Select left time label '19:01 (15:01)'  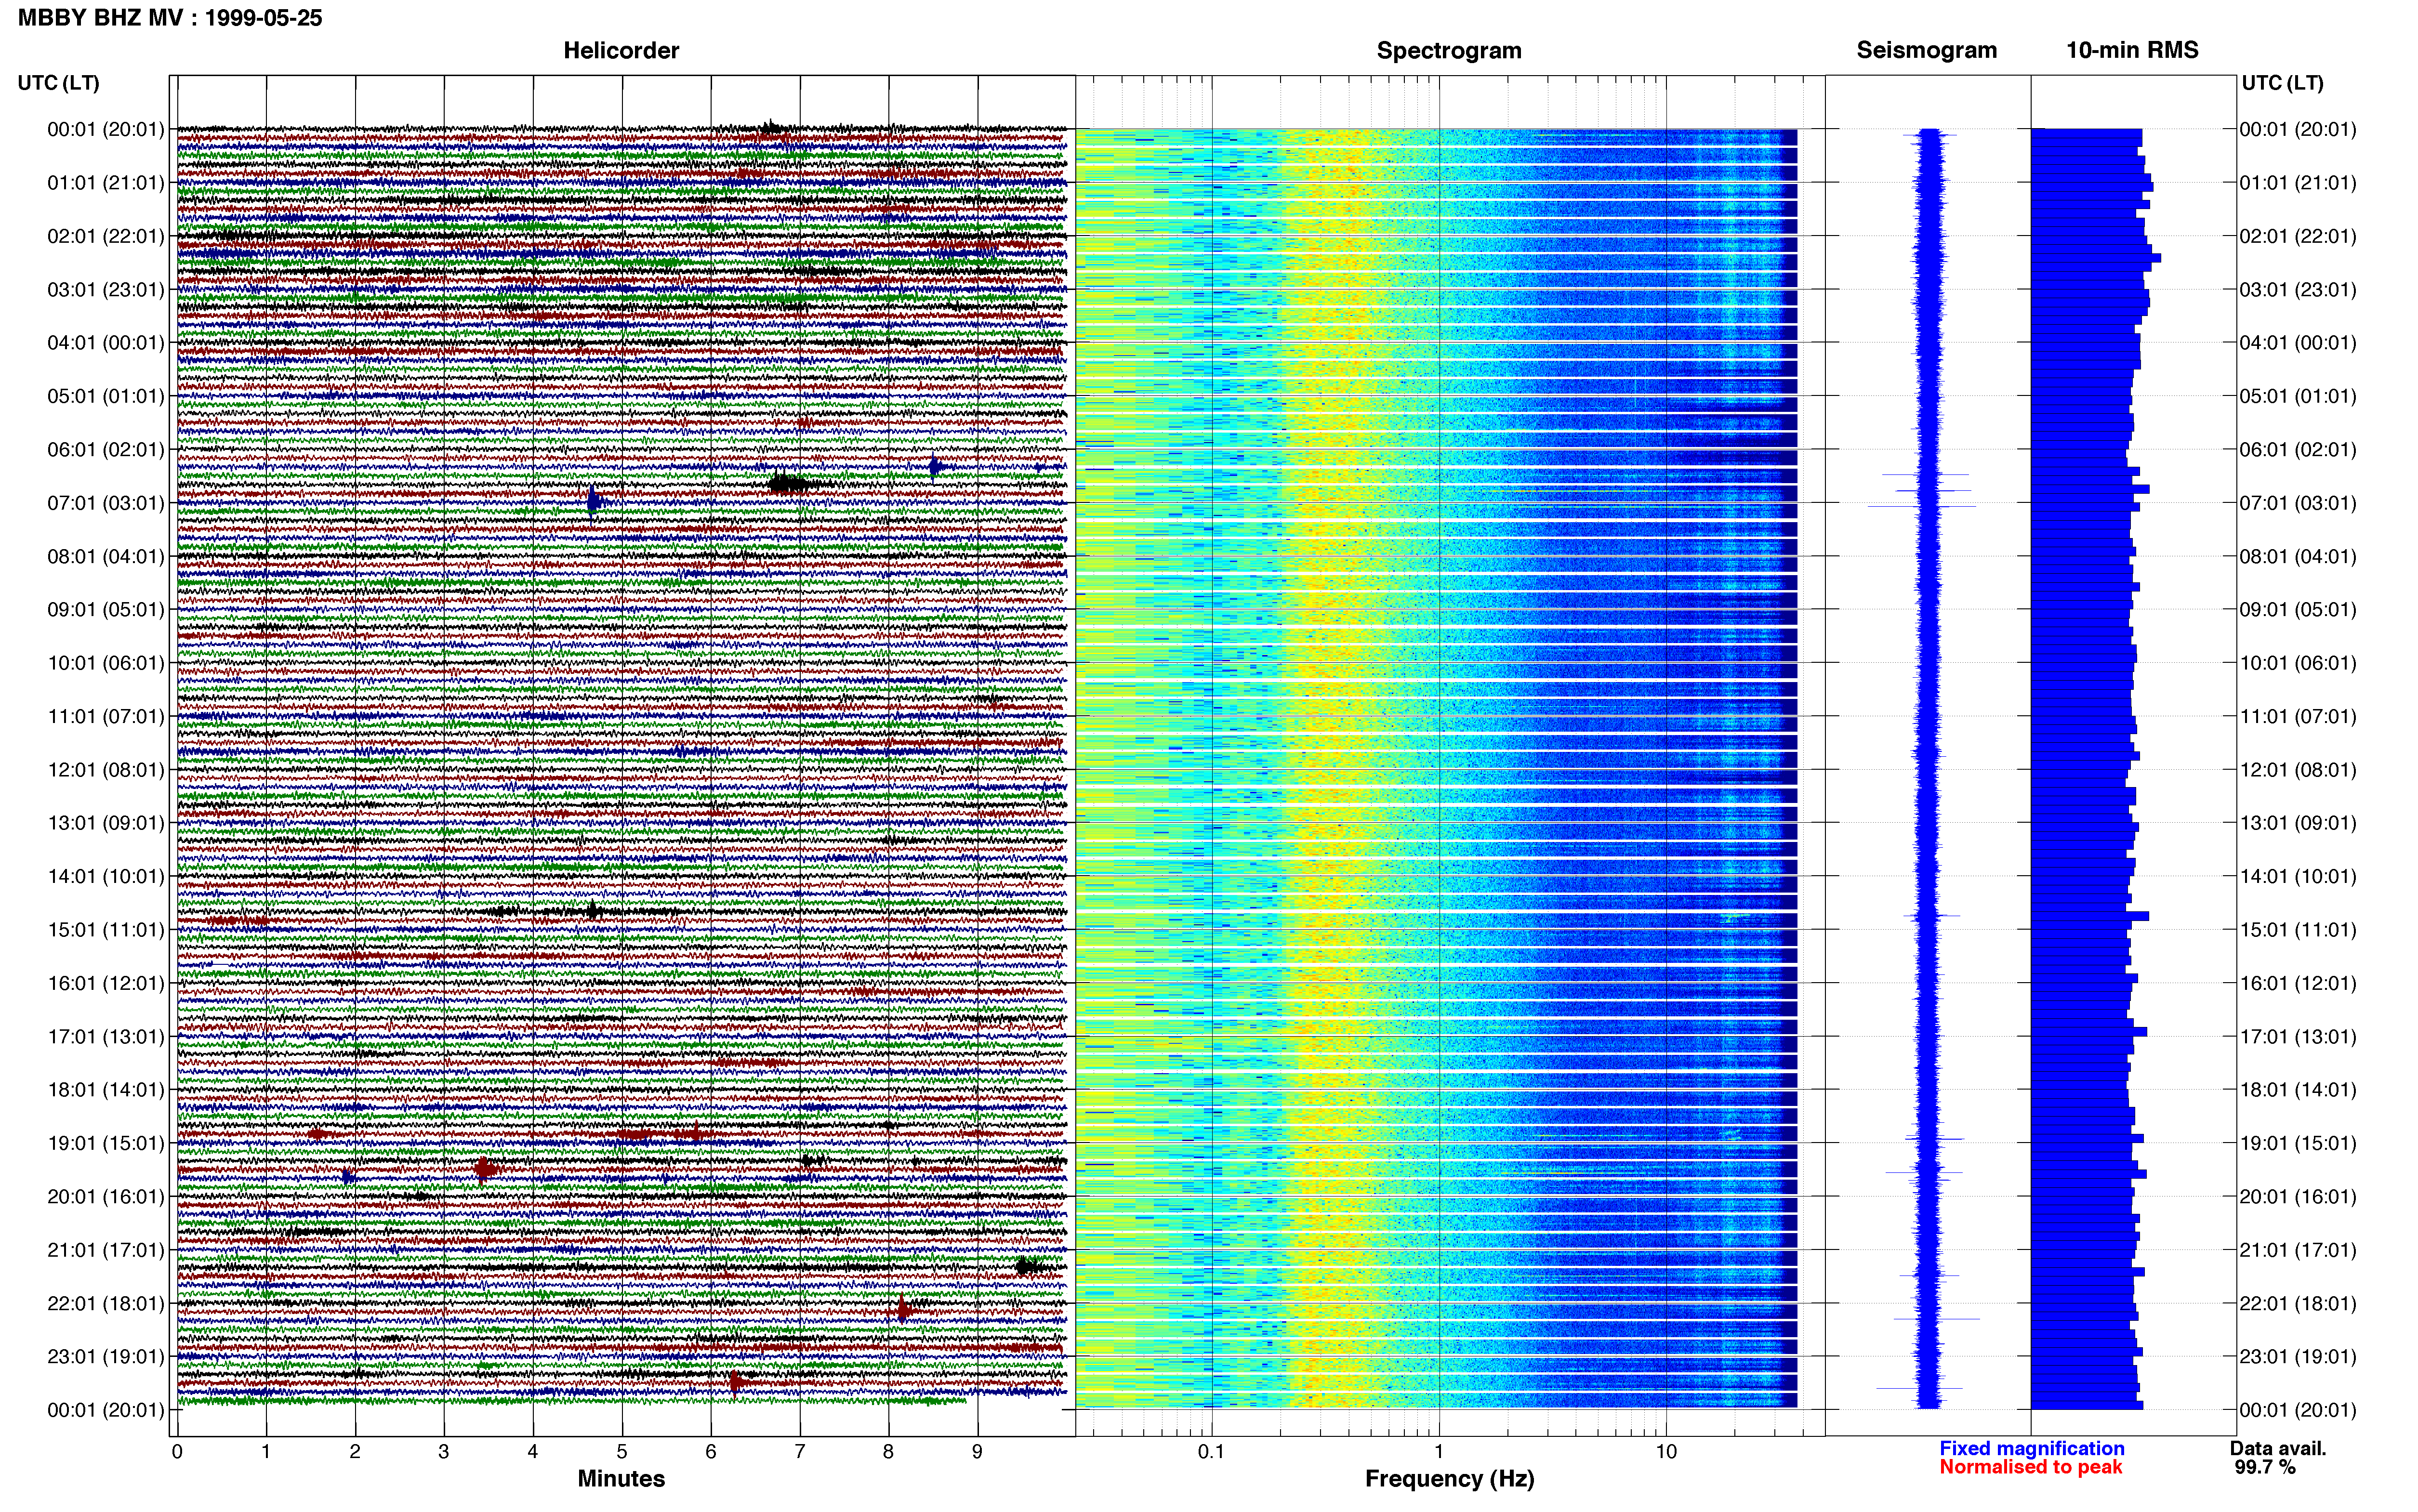point(106,1143)
